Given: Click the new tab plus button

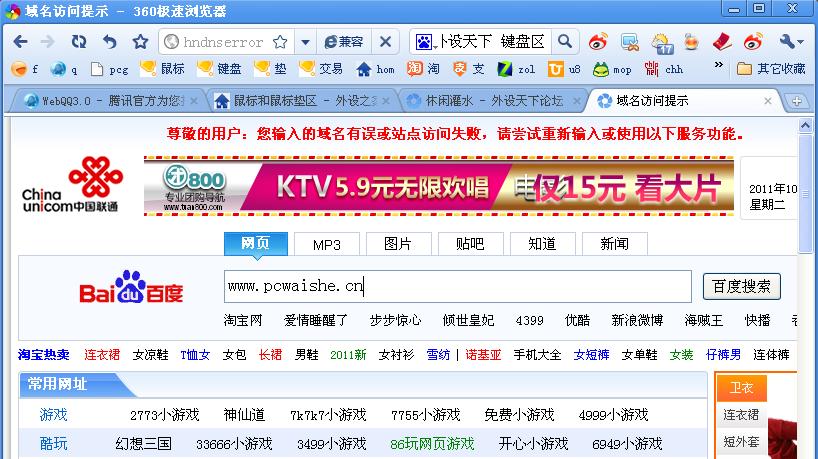Looking at the screenshot, I should coord(797,101).
